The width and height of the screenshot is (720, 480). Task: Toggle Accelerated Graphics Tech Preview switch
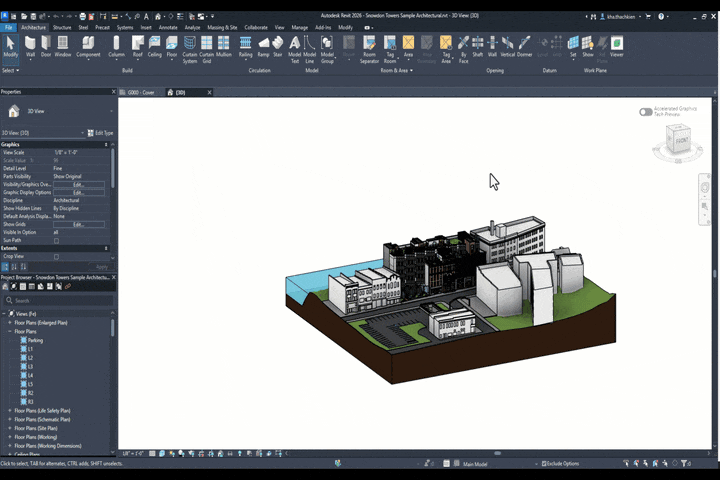tap(646, 112)
